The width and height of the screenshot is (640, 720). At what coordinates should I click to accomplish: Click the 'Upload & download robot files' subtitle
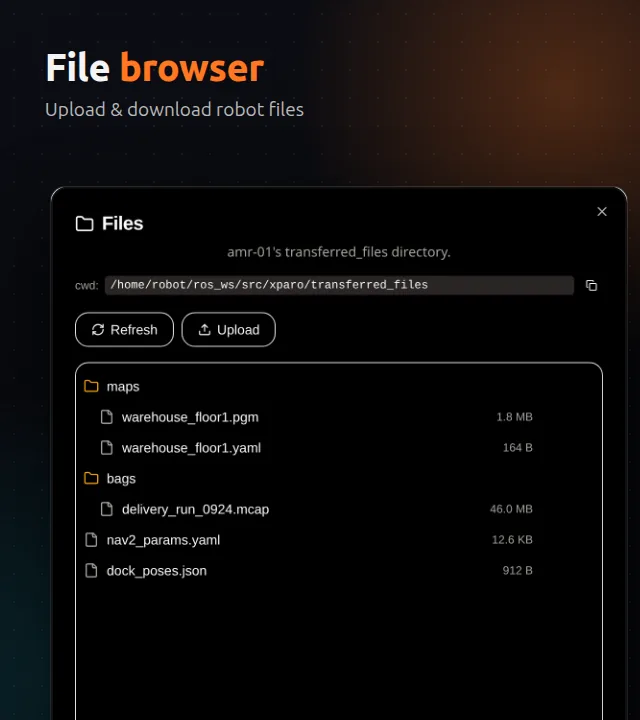click(174, 110)
